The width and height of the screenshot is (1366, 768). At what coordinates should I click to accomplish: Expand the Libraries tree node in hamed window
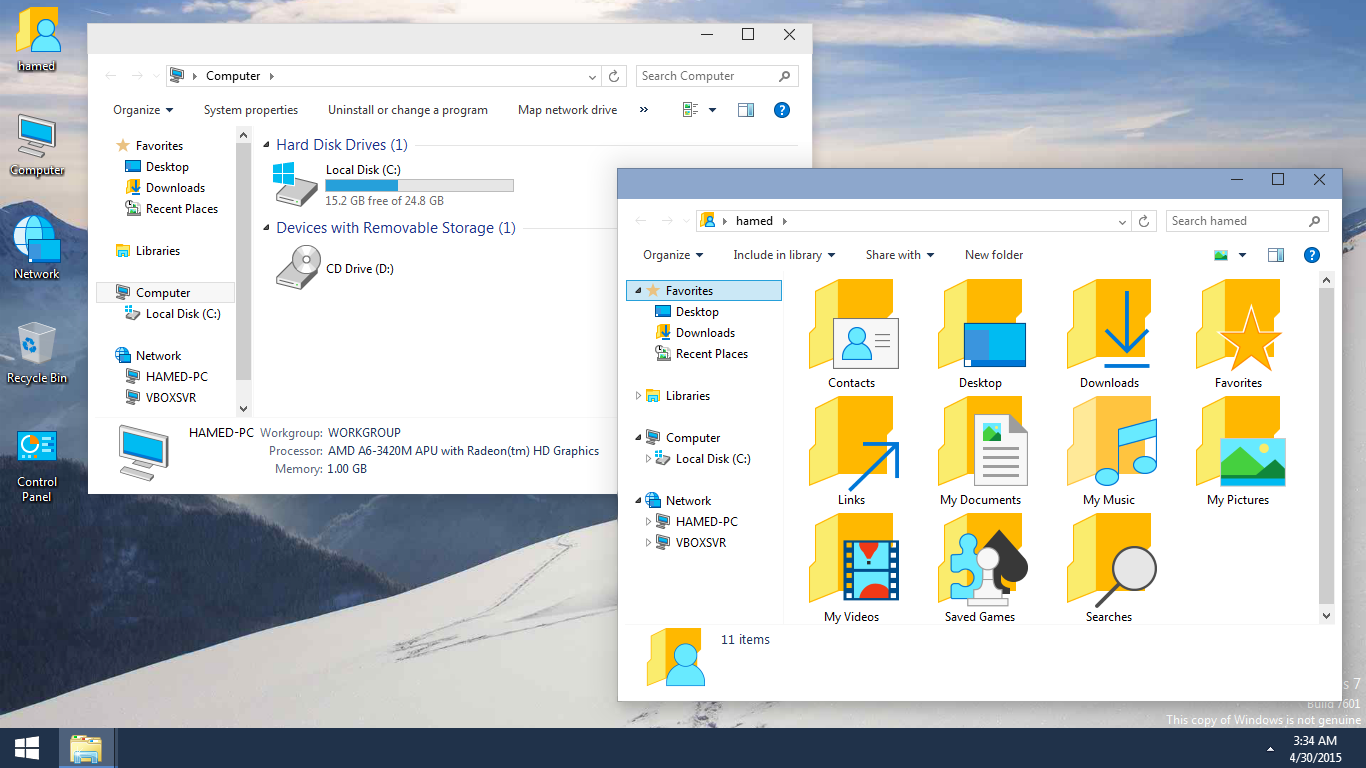point(638,396)
